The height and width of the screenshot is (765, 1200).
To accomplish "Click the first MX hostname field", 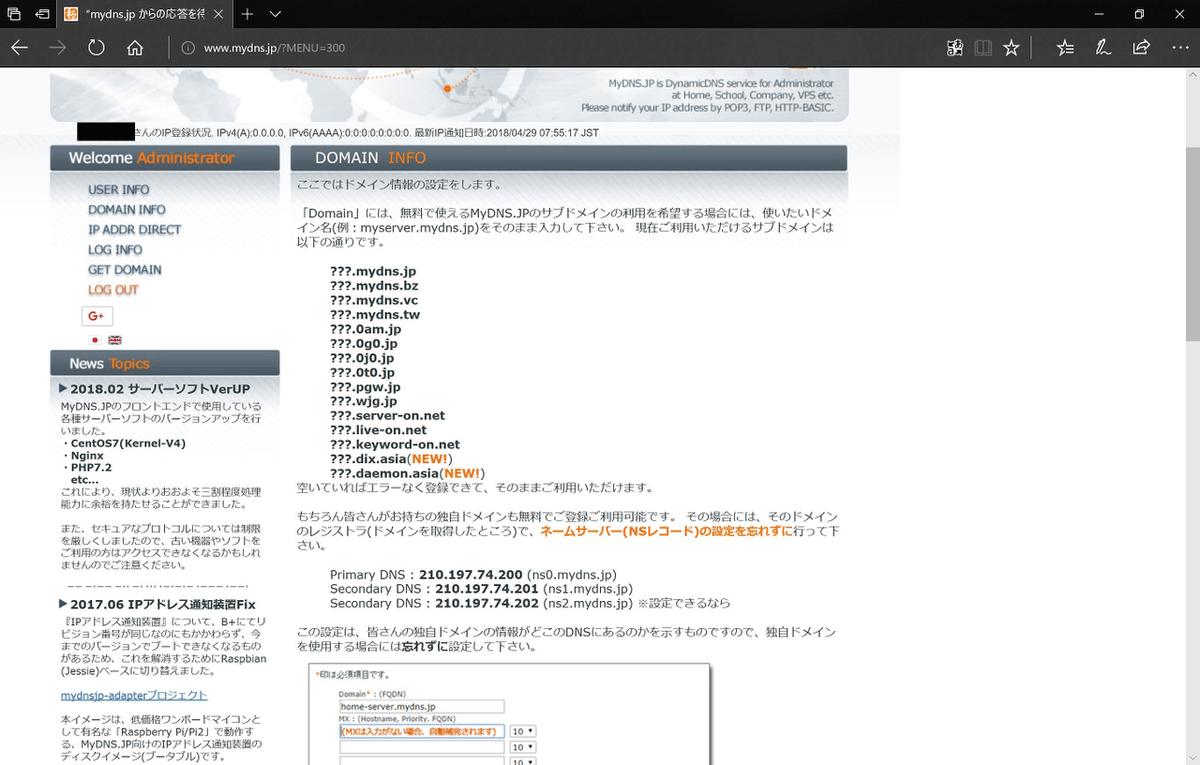I will click(421, 731).
